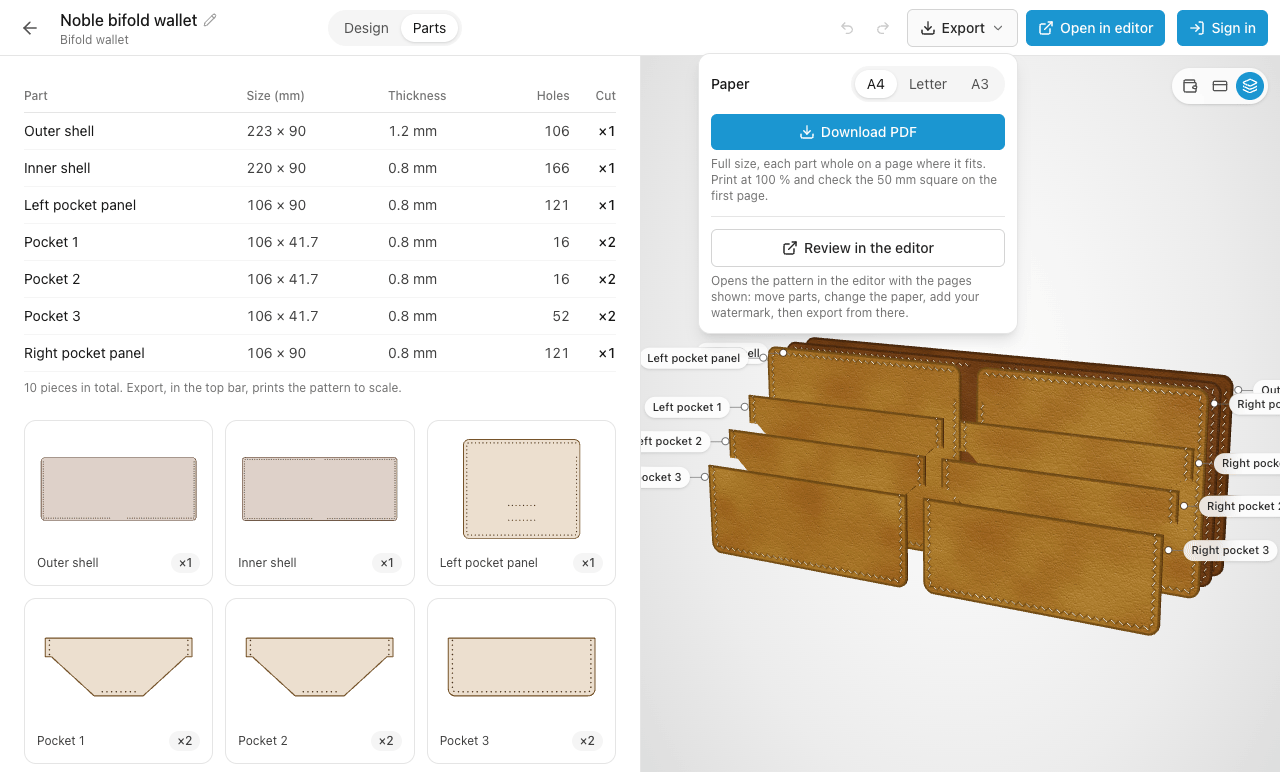Click the Holes column header
This screenshot has height=772, width=1280.
click(553, 96)
